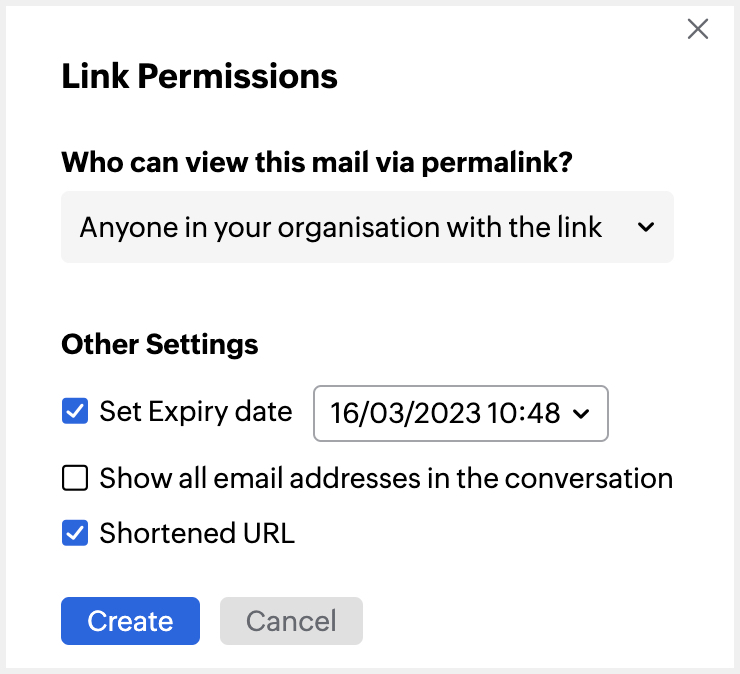740x674 pixels.
Task: Click the "Shortened URL" label text
Action: (197, 533)
